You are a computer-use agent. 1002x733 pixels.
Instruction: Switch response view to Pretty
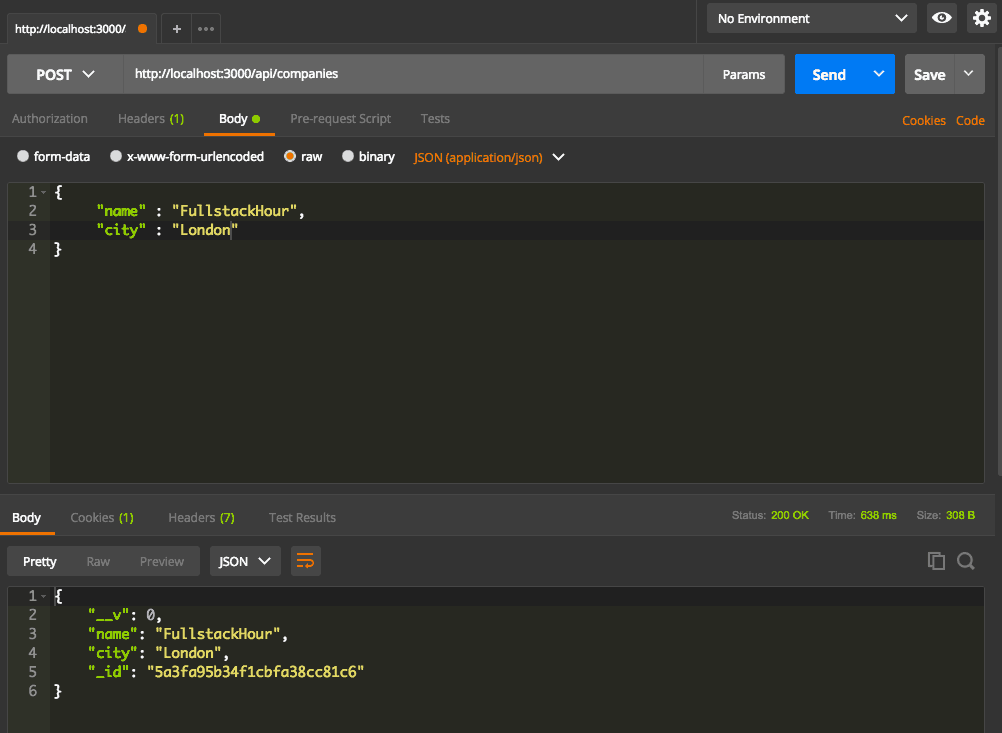click(40, 561)
